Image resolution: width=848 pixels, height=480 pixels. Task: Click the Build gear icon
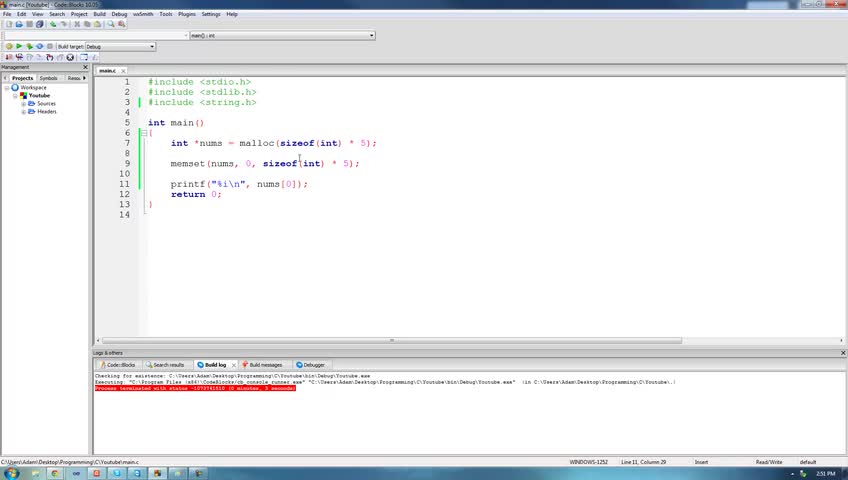[9, 46]
